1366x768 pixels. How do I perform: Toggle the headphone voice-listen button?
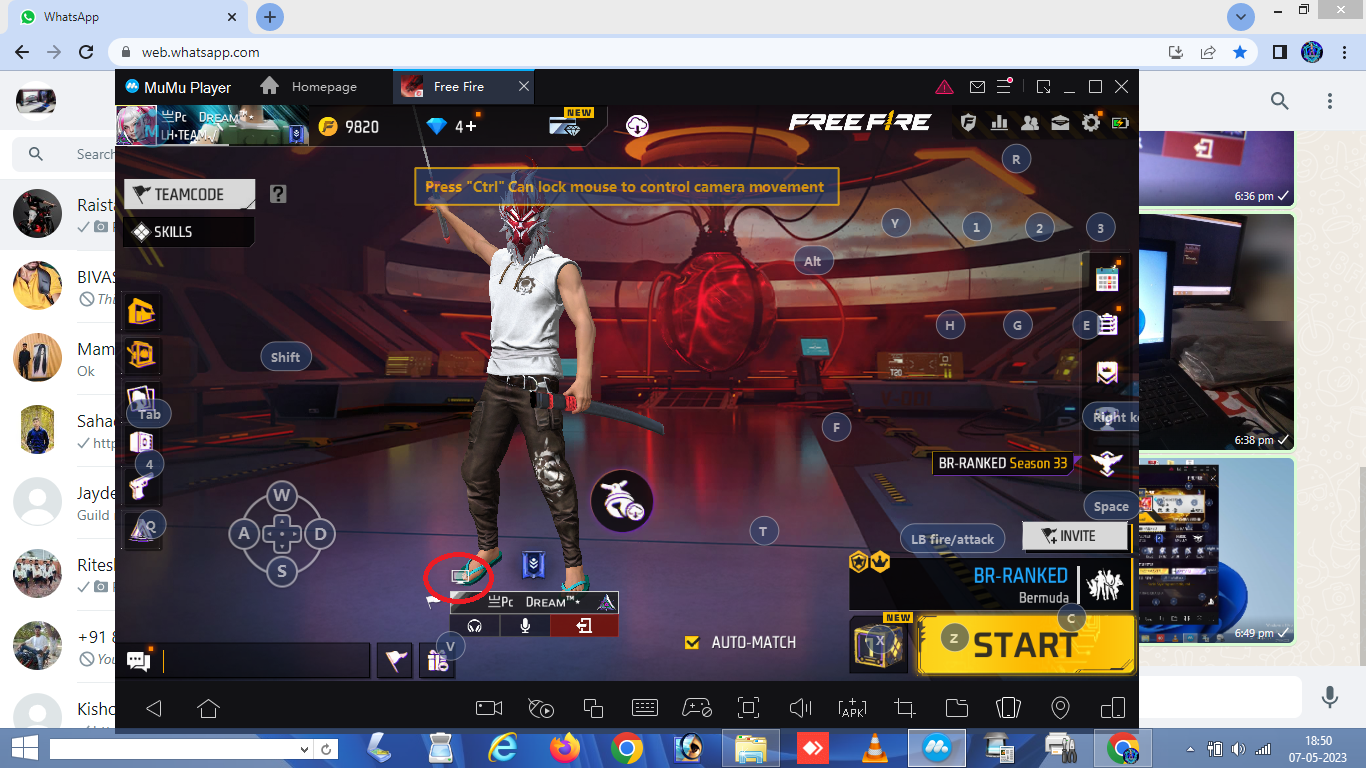point(475,626)
